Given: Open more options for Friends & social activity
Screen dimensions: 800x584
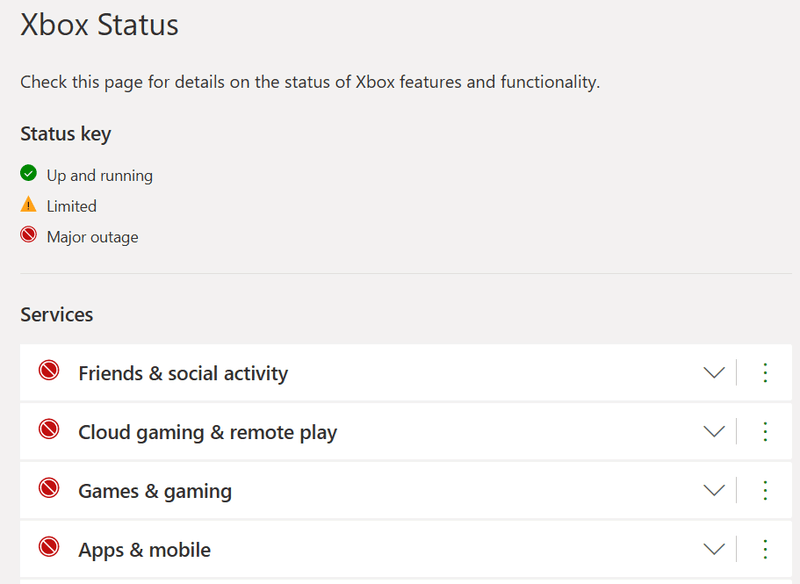Looking at the screenshot, I should coord(765,373).
